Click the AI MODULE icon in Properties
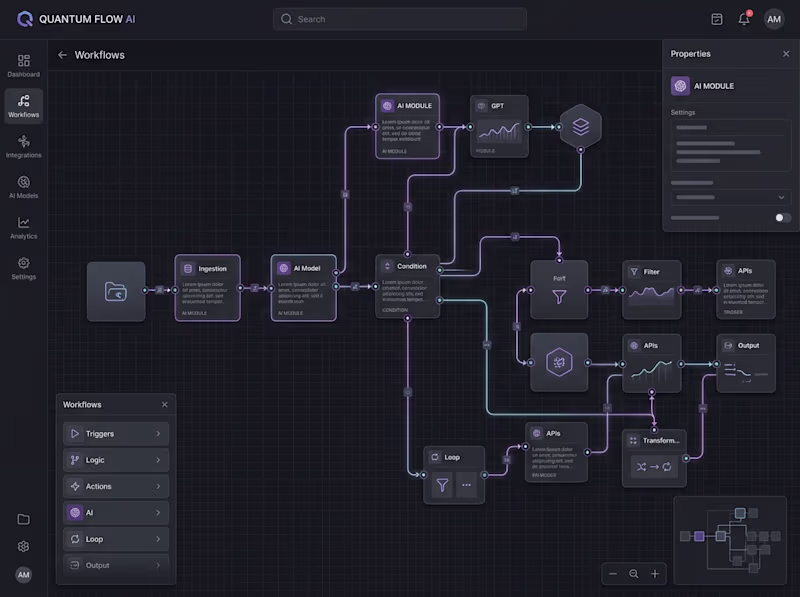The width and height of the screenshot is (800, 597). click(x=680, y=86)
